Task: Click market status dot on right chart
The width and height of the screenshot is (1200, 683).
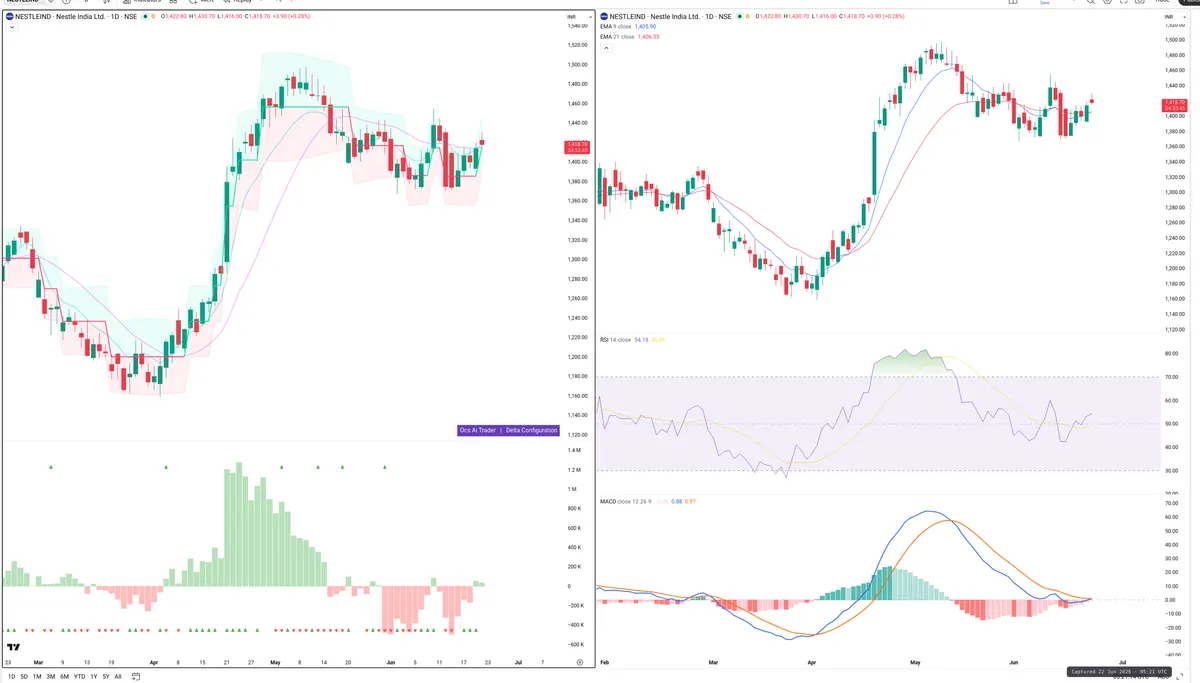Action: coord(741,17)
